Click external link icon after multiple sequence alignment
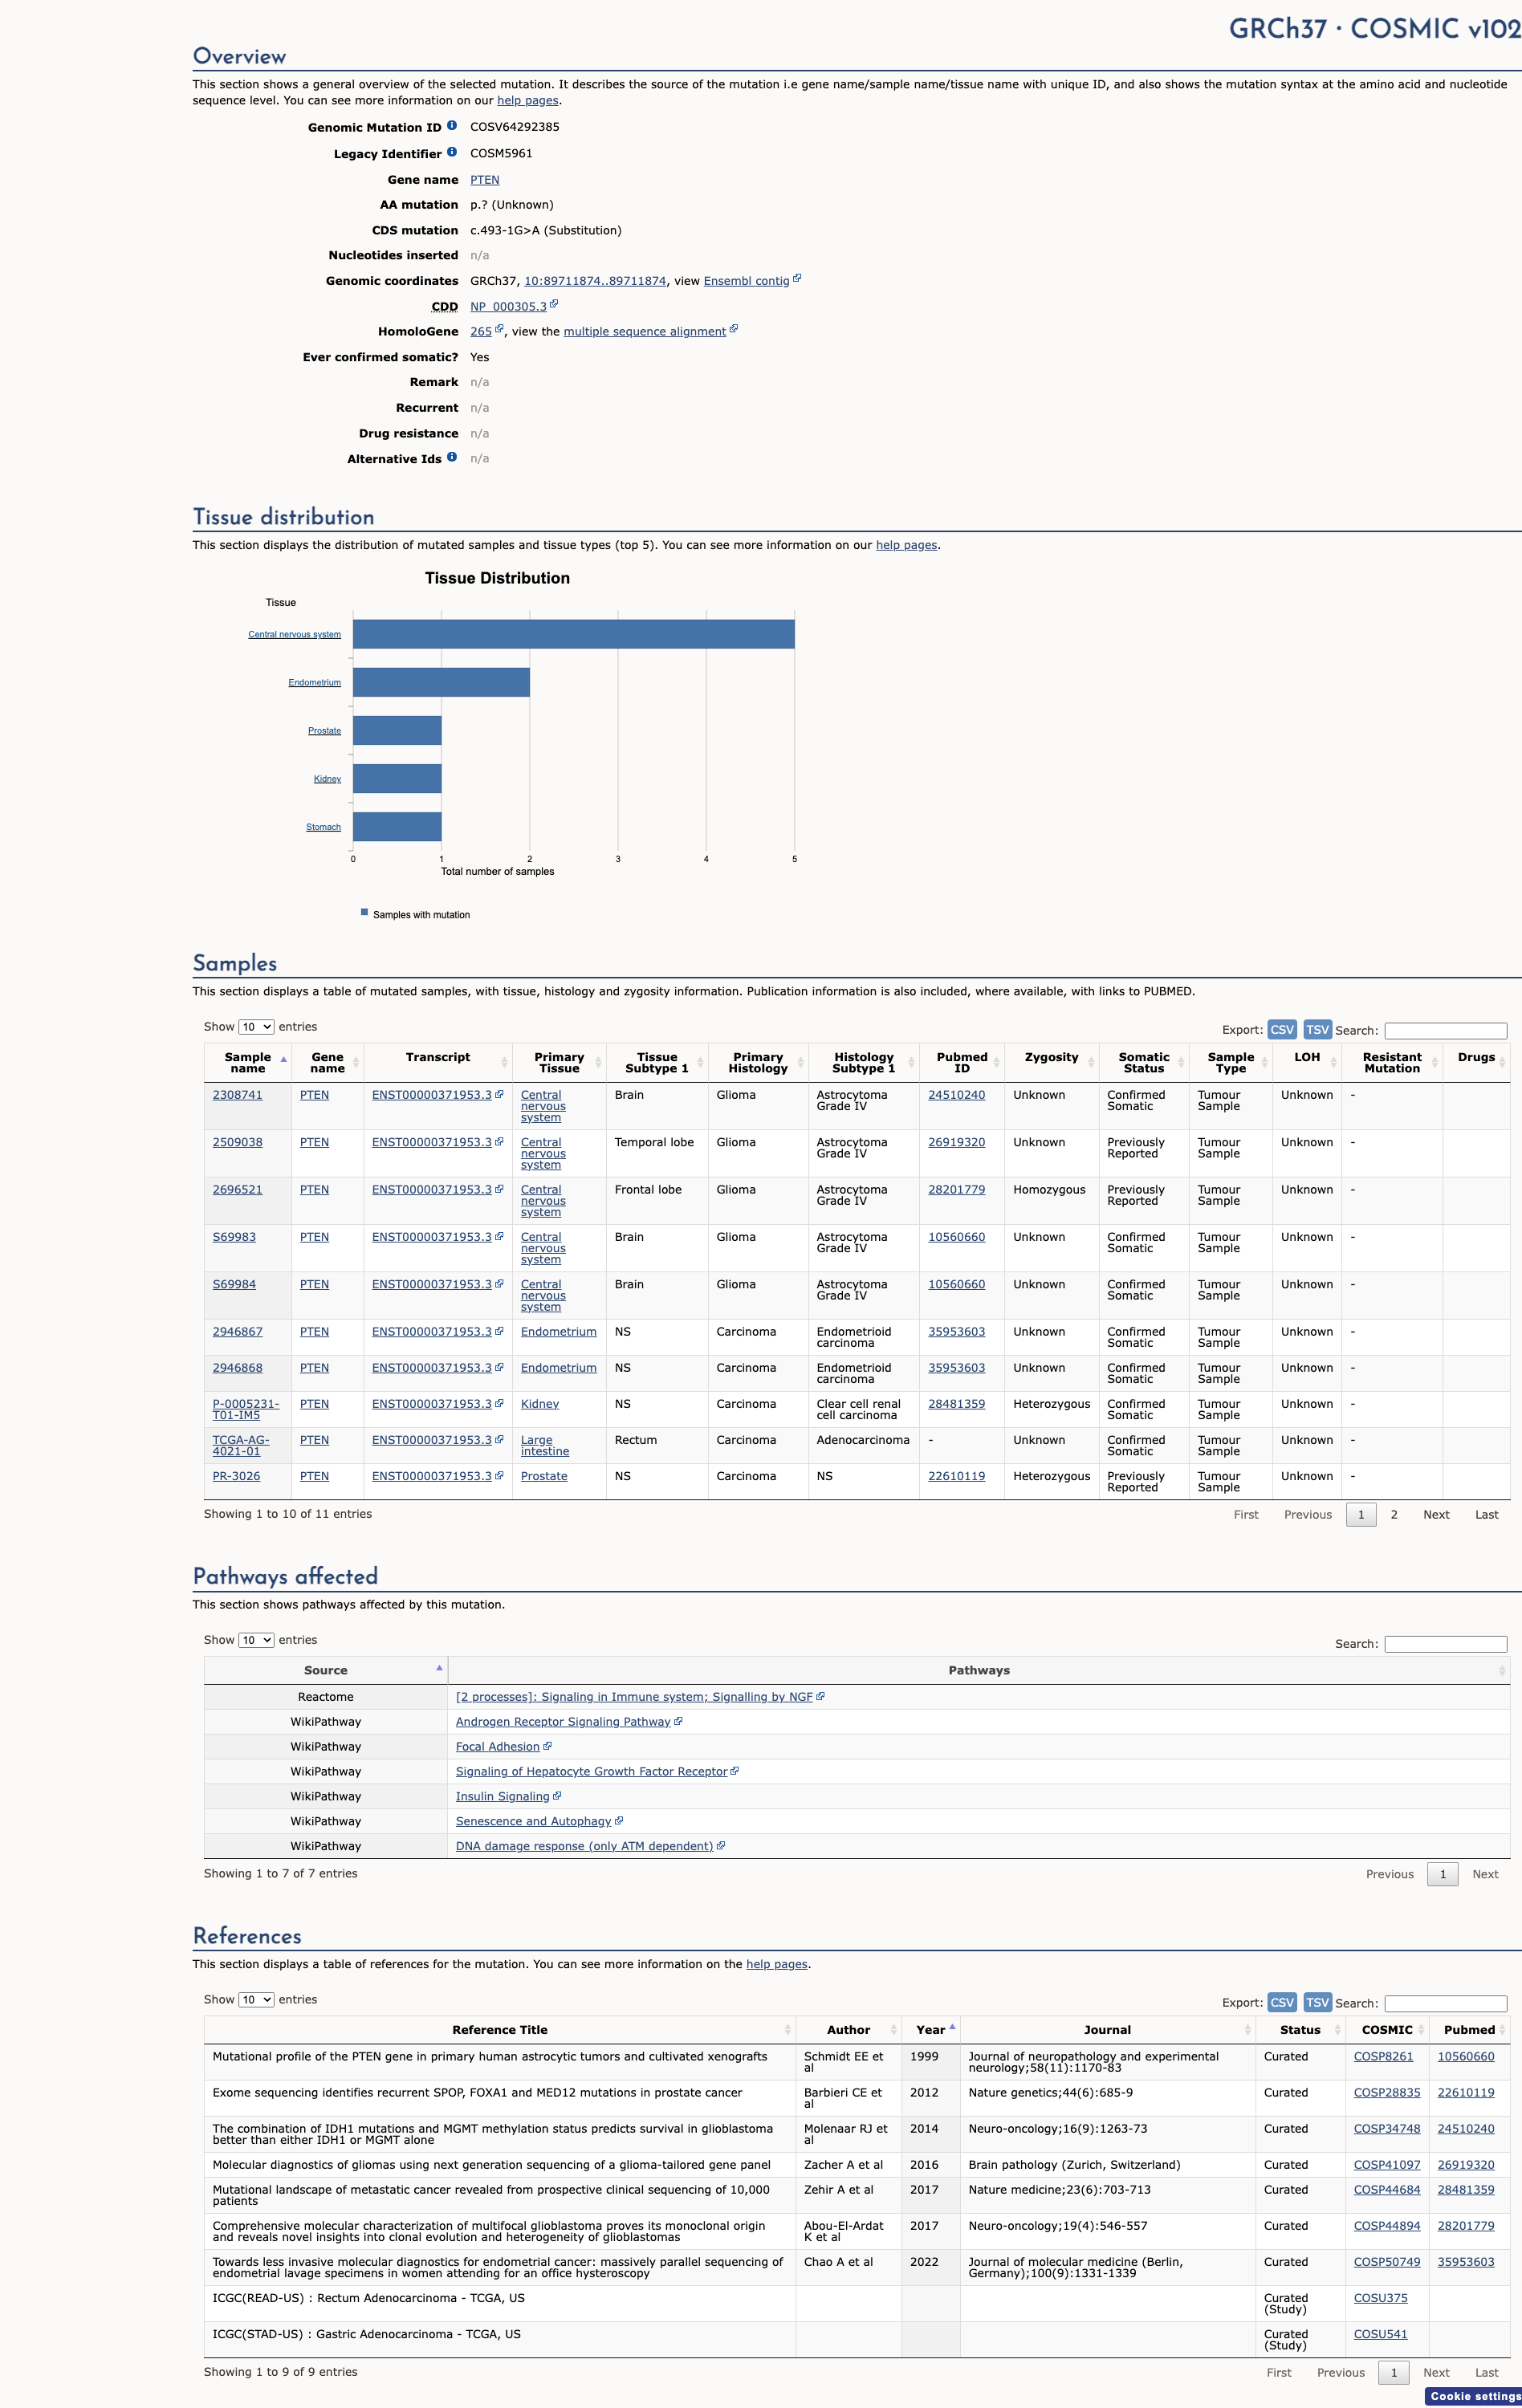Screen dimensions: 1522x2408 coord(734,329)
